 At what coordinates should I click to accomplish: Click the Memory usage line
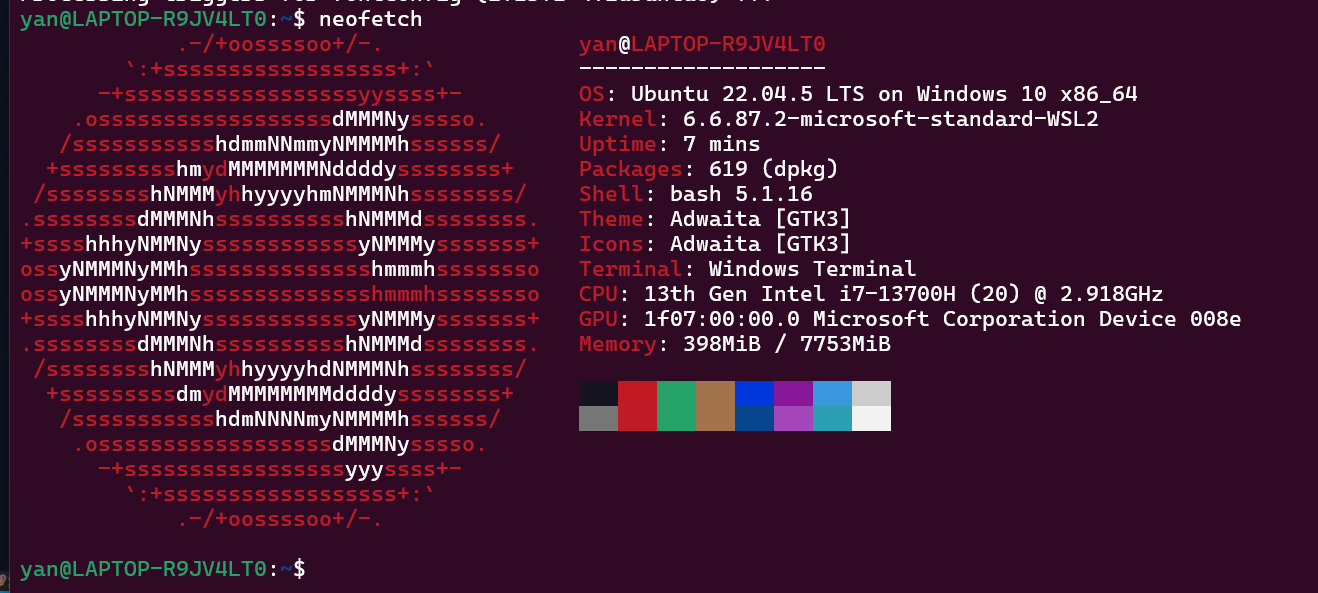click(x=734, y=344)
